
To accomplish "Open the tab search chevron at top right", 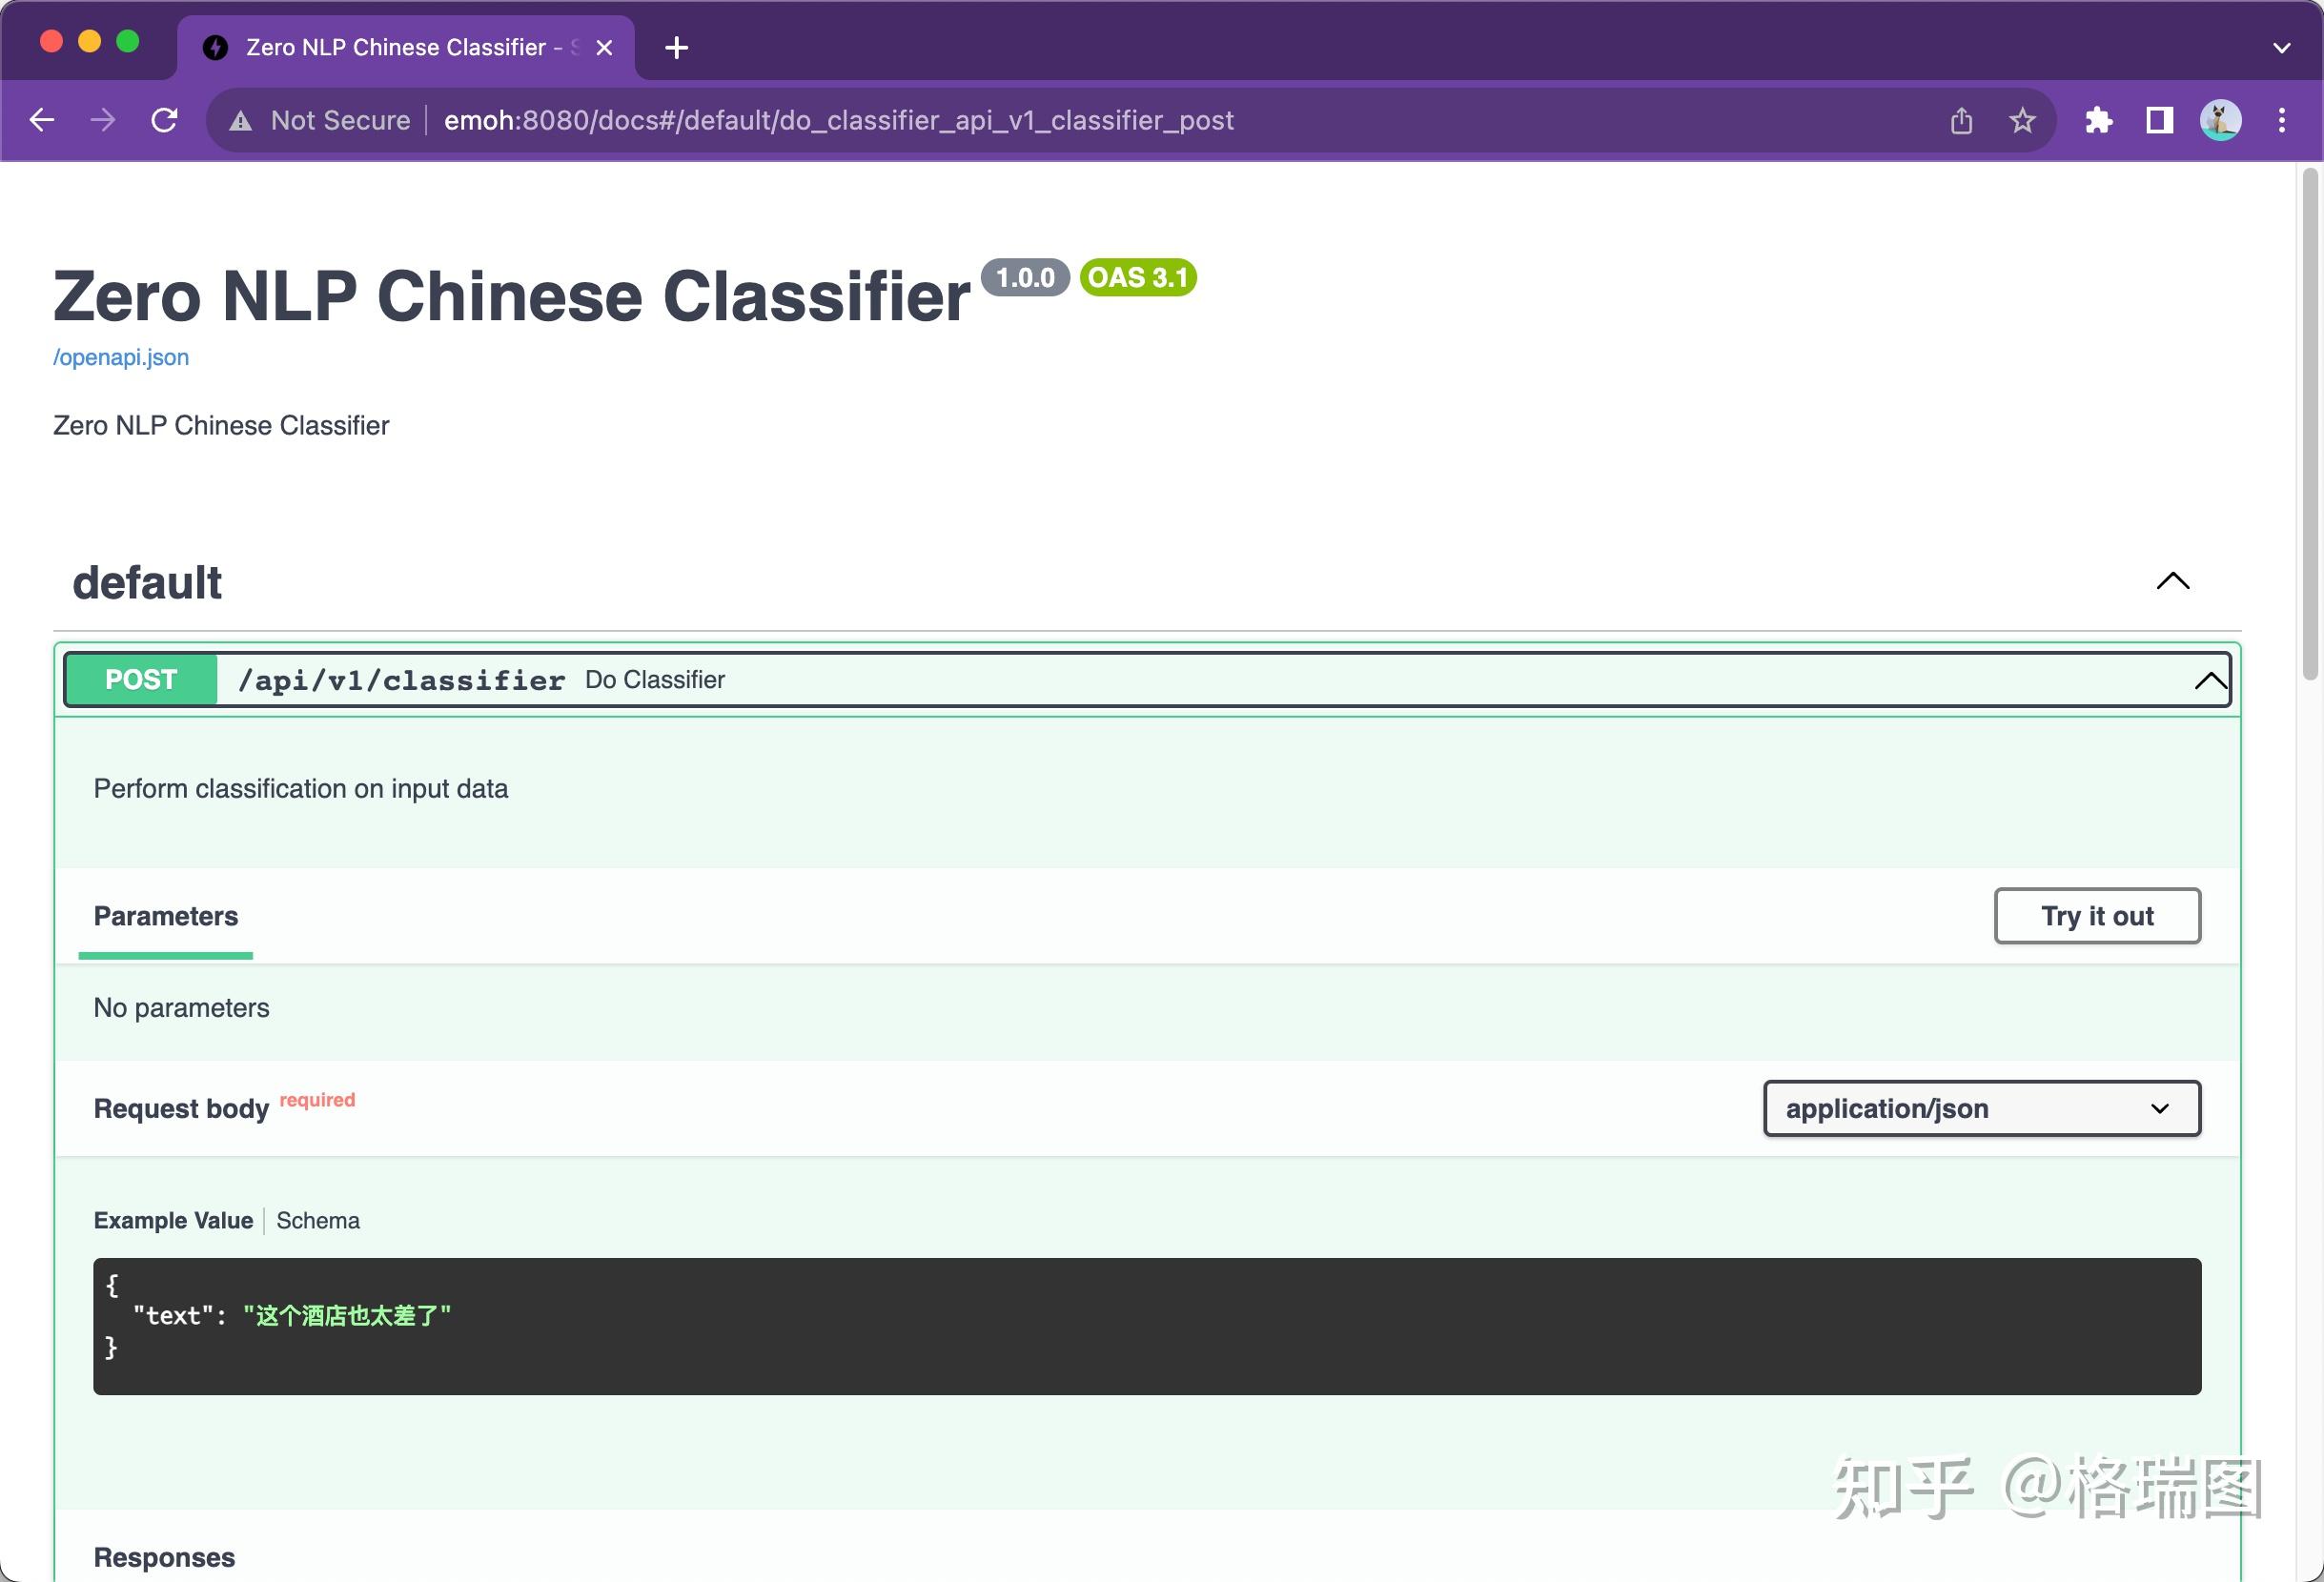I will pos(2281,47).
